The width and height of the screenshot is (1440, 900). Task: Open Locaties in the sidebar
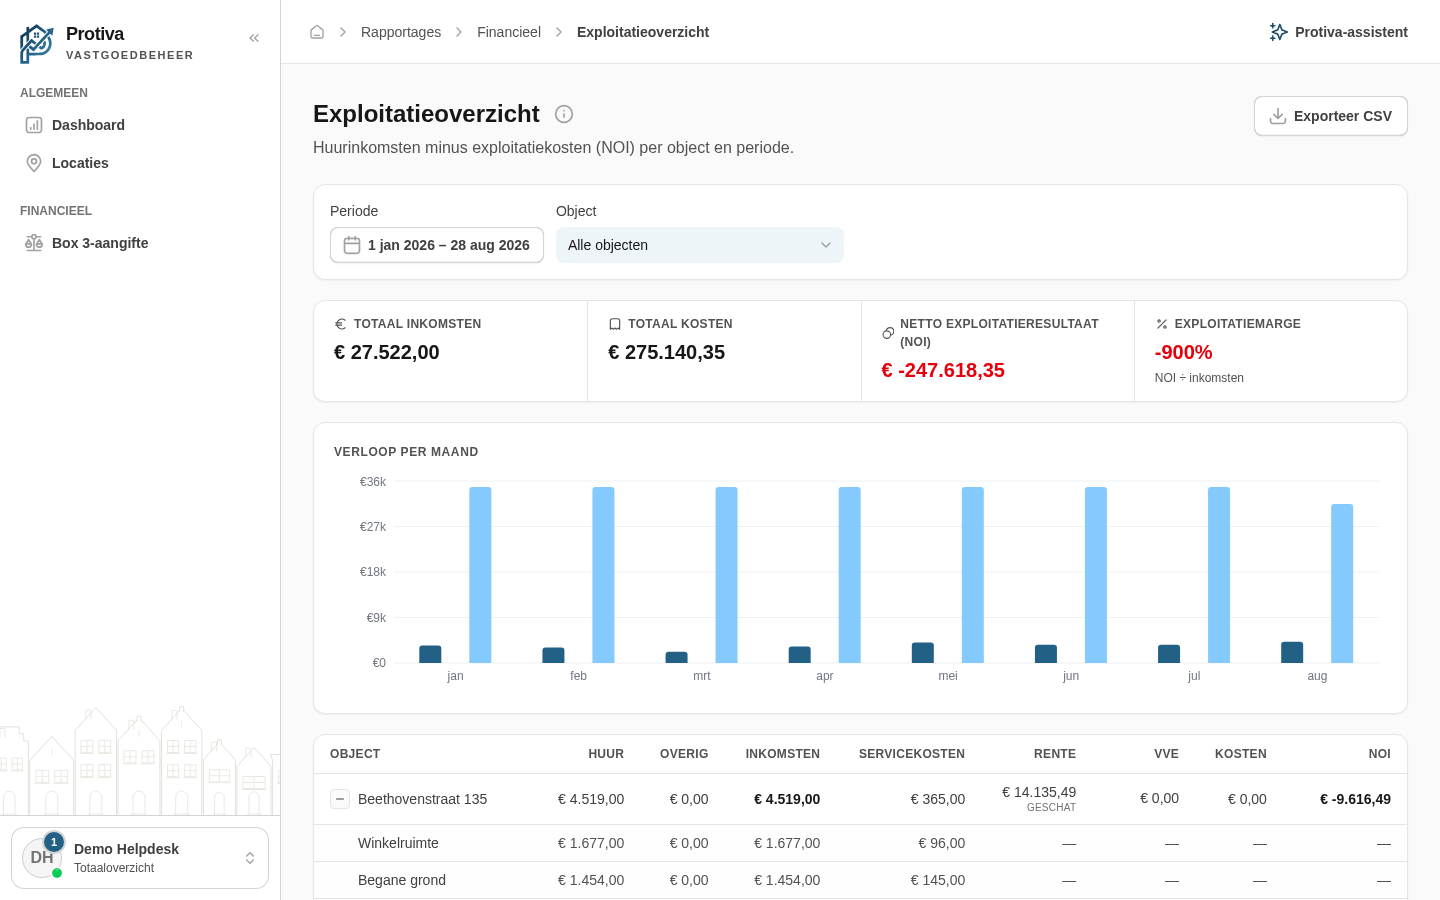140,163
